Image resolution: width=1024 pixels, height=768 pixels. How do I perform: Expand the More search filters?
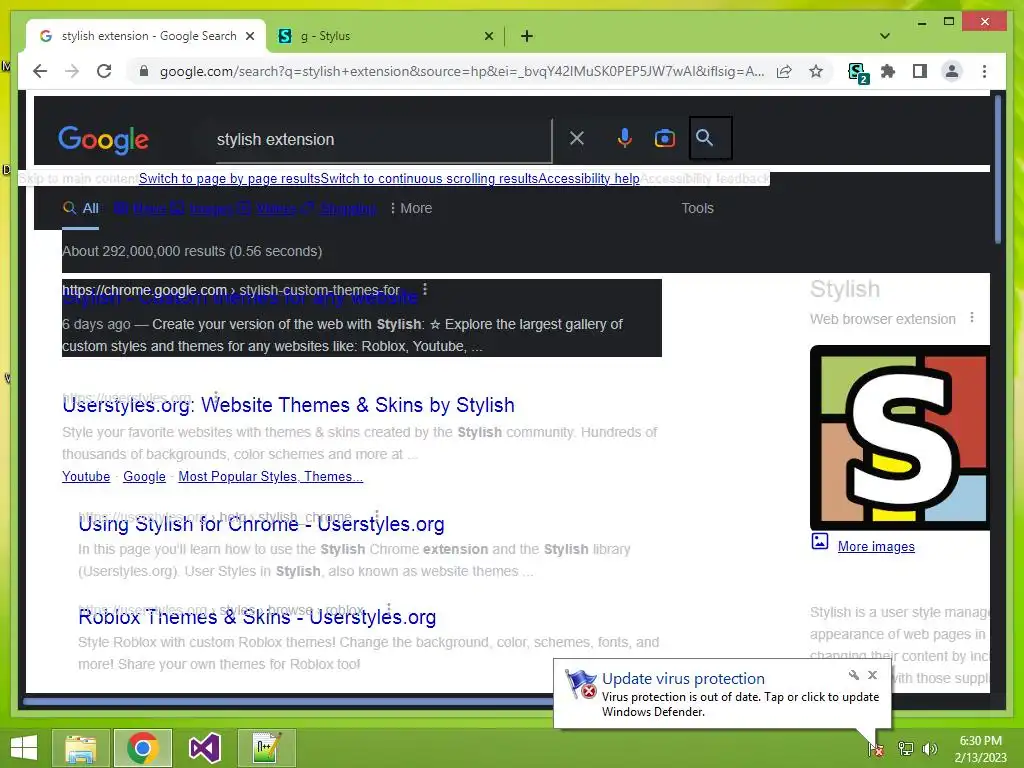(411, 208)
